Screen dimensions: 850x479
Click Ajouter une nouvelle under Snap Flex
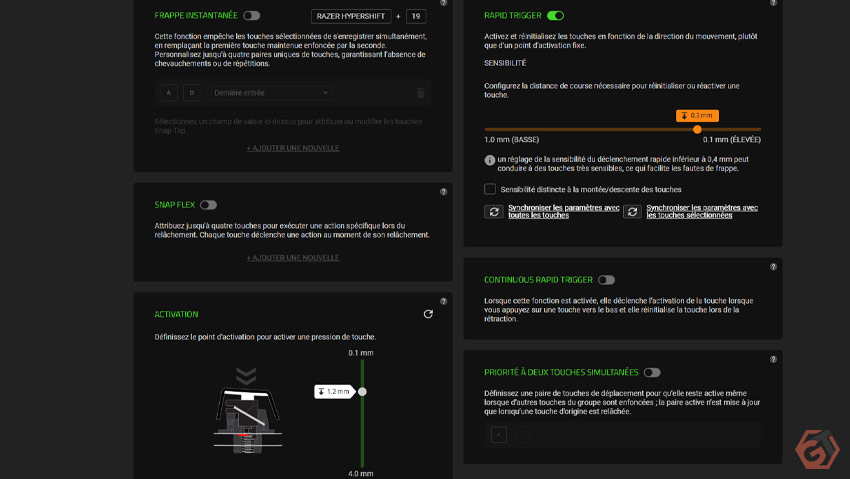(293, 258)
